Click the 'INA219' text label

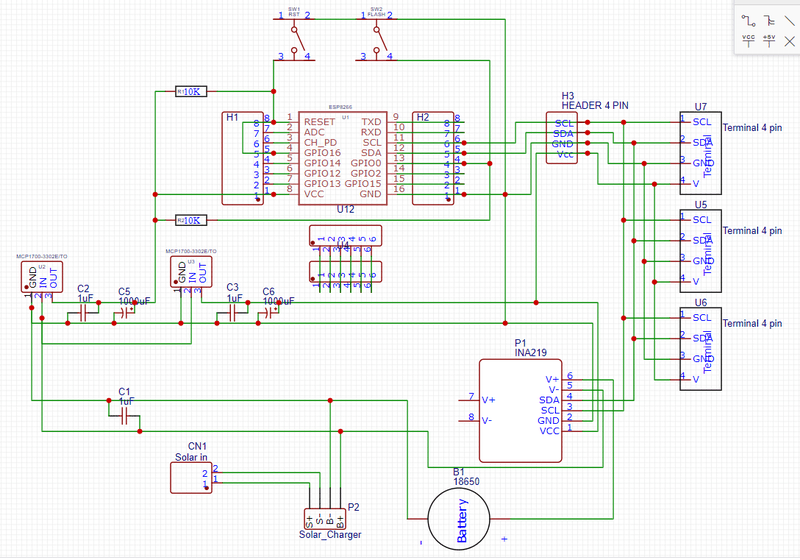(531, 352)
